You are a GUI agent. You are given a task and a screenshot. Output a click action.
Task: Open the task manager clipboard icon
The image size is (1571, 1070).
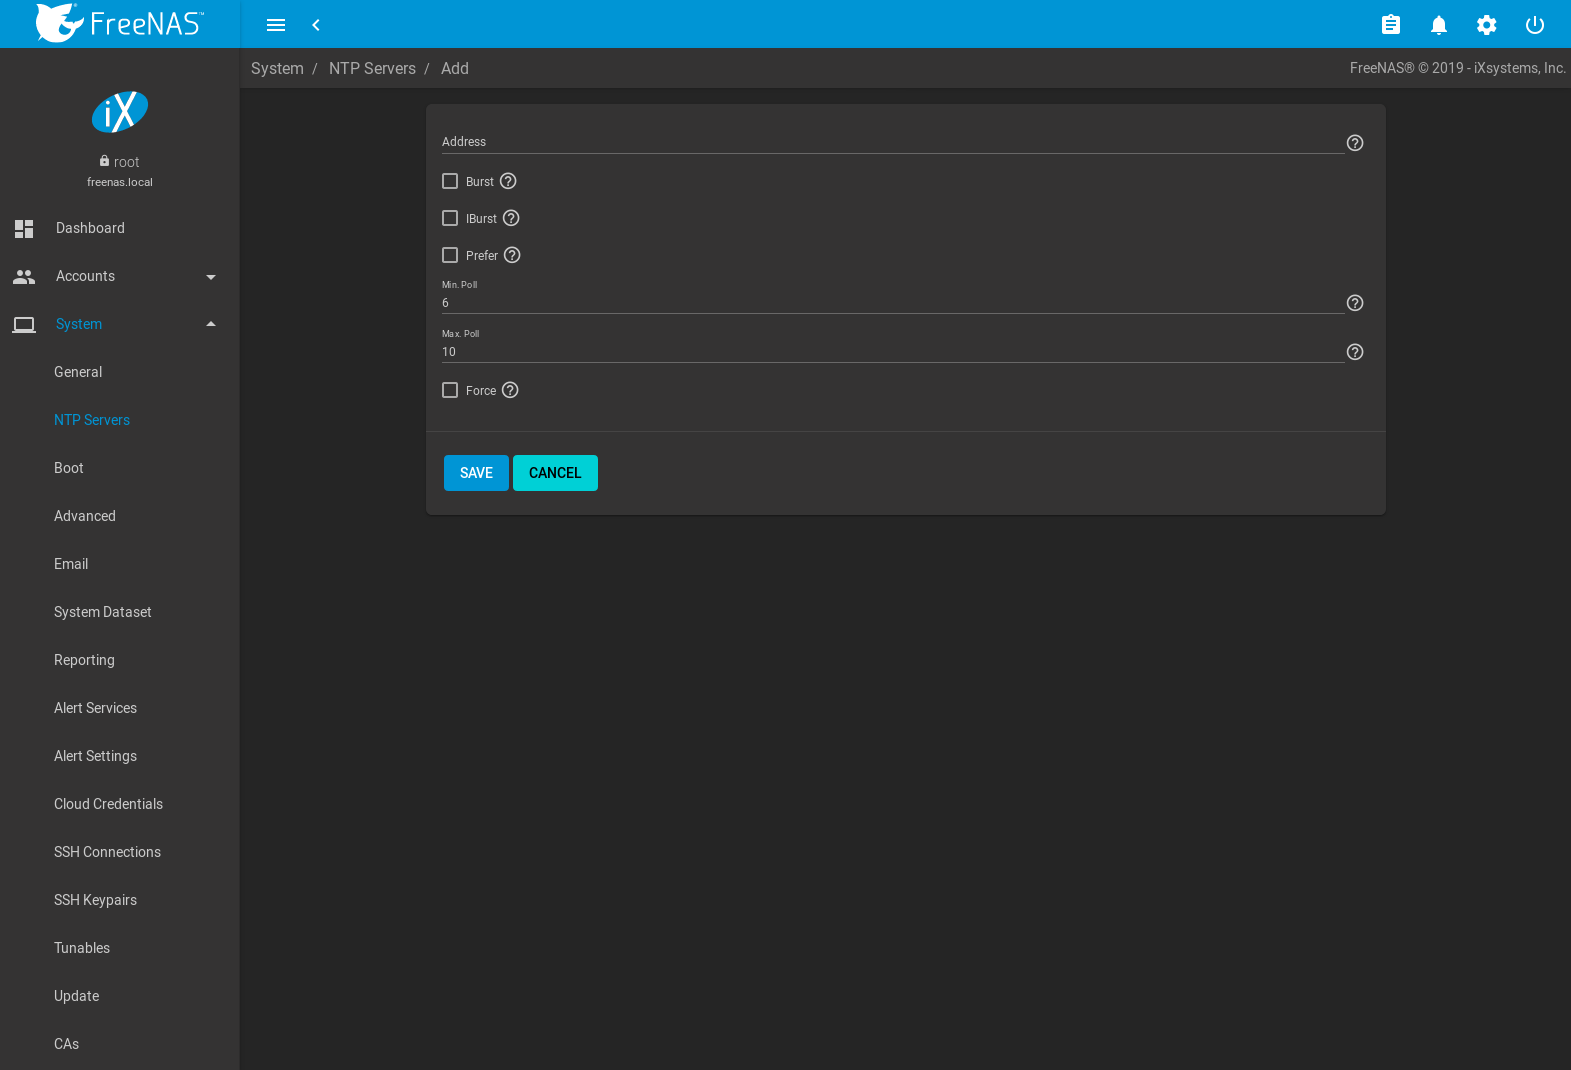click(1390, 25)
